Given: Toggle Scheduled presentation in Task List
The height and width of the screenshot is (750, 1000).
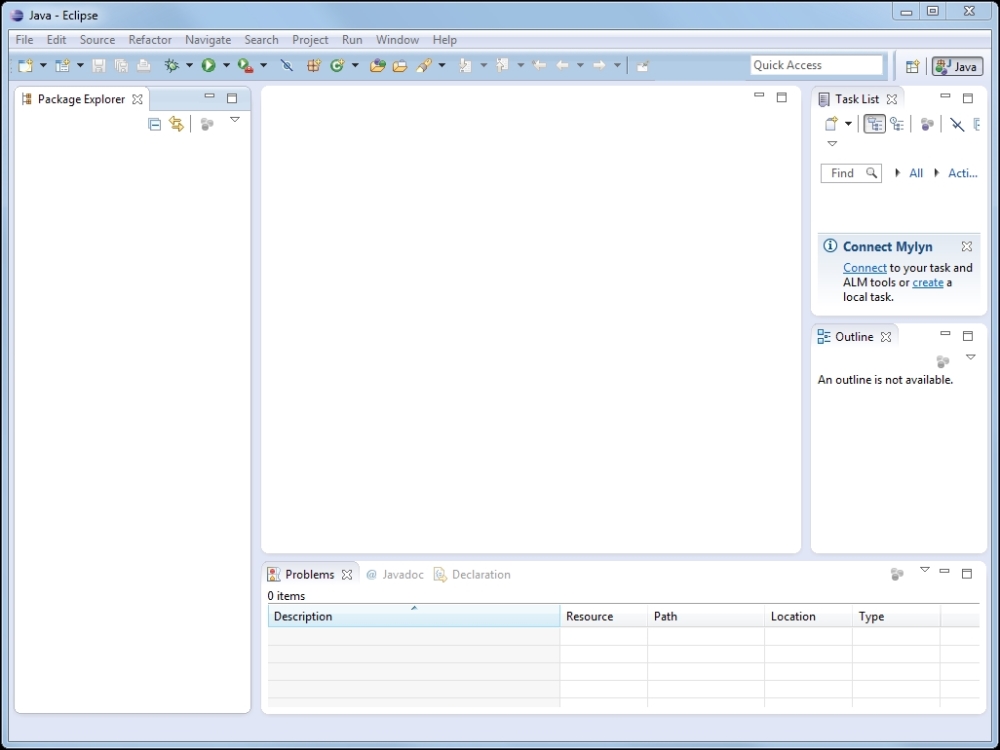Looking at the screenshot, I should 897,124.
